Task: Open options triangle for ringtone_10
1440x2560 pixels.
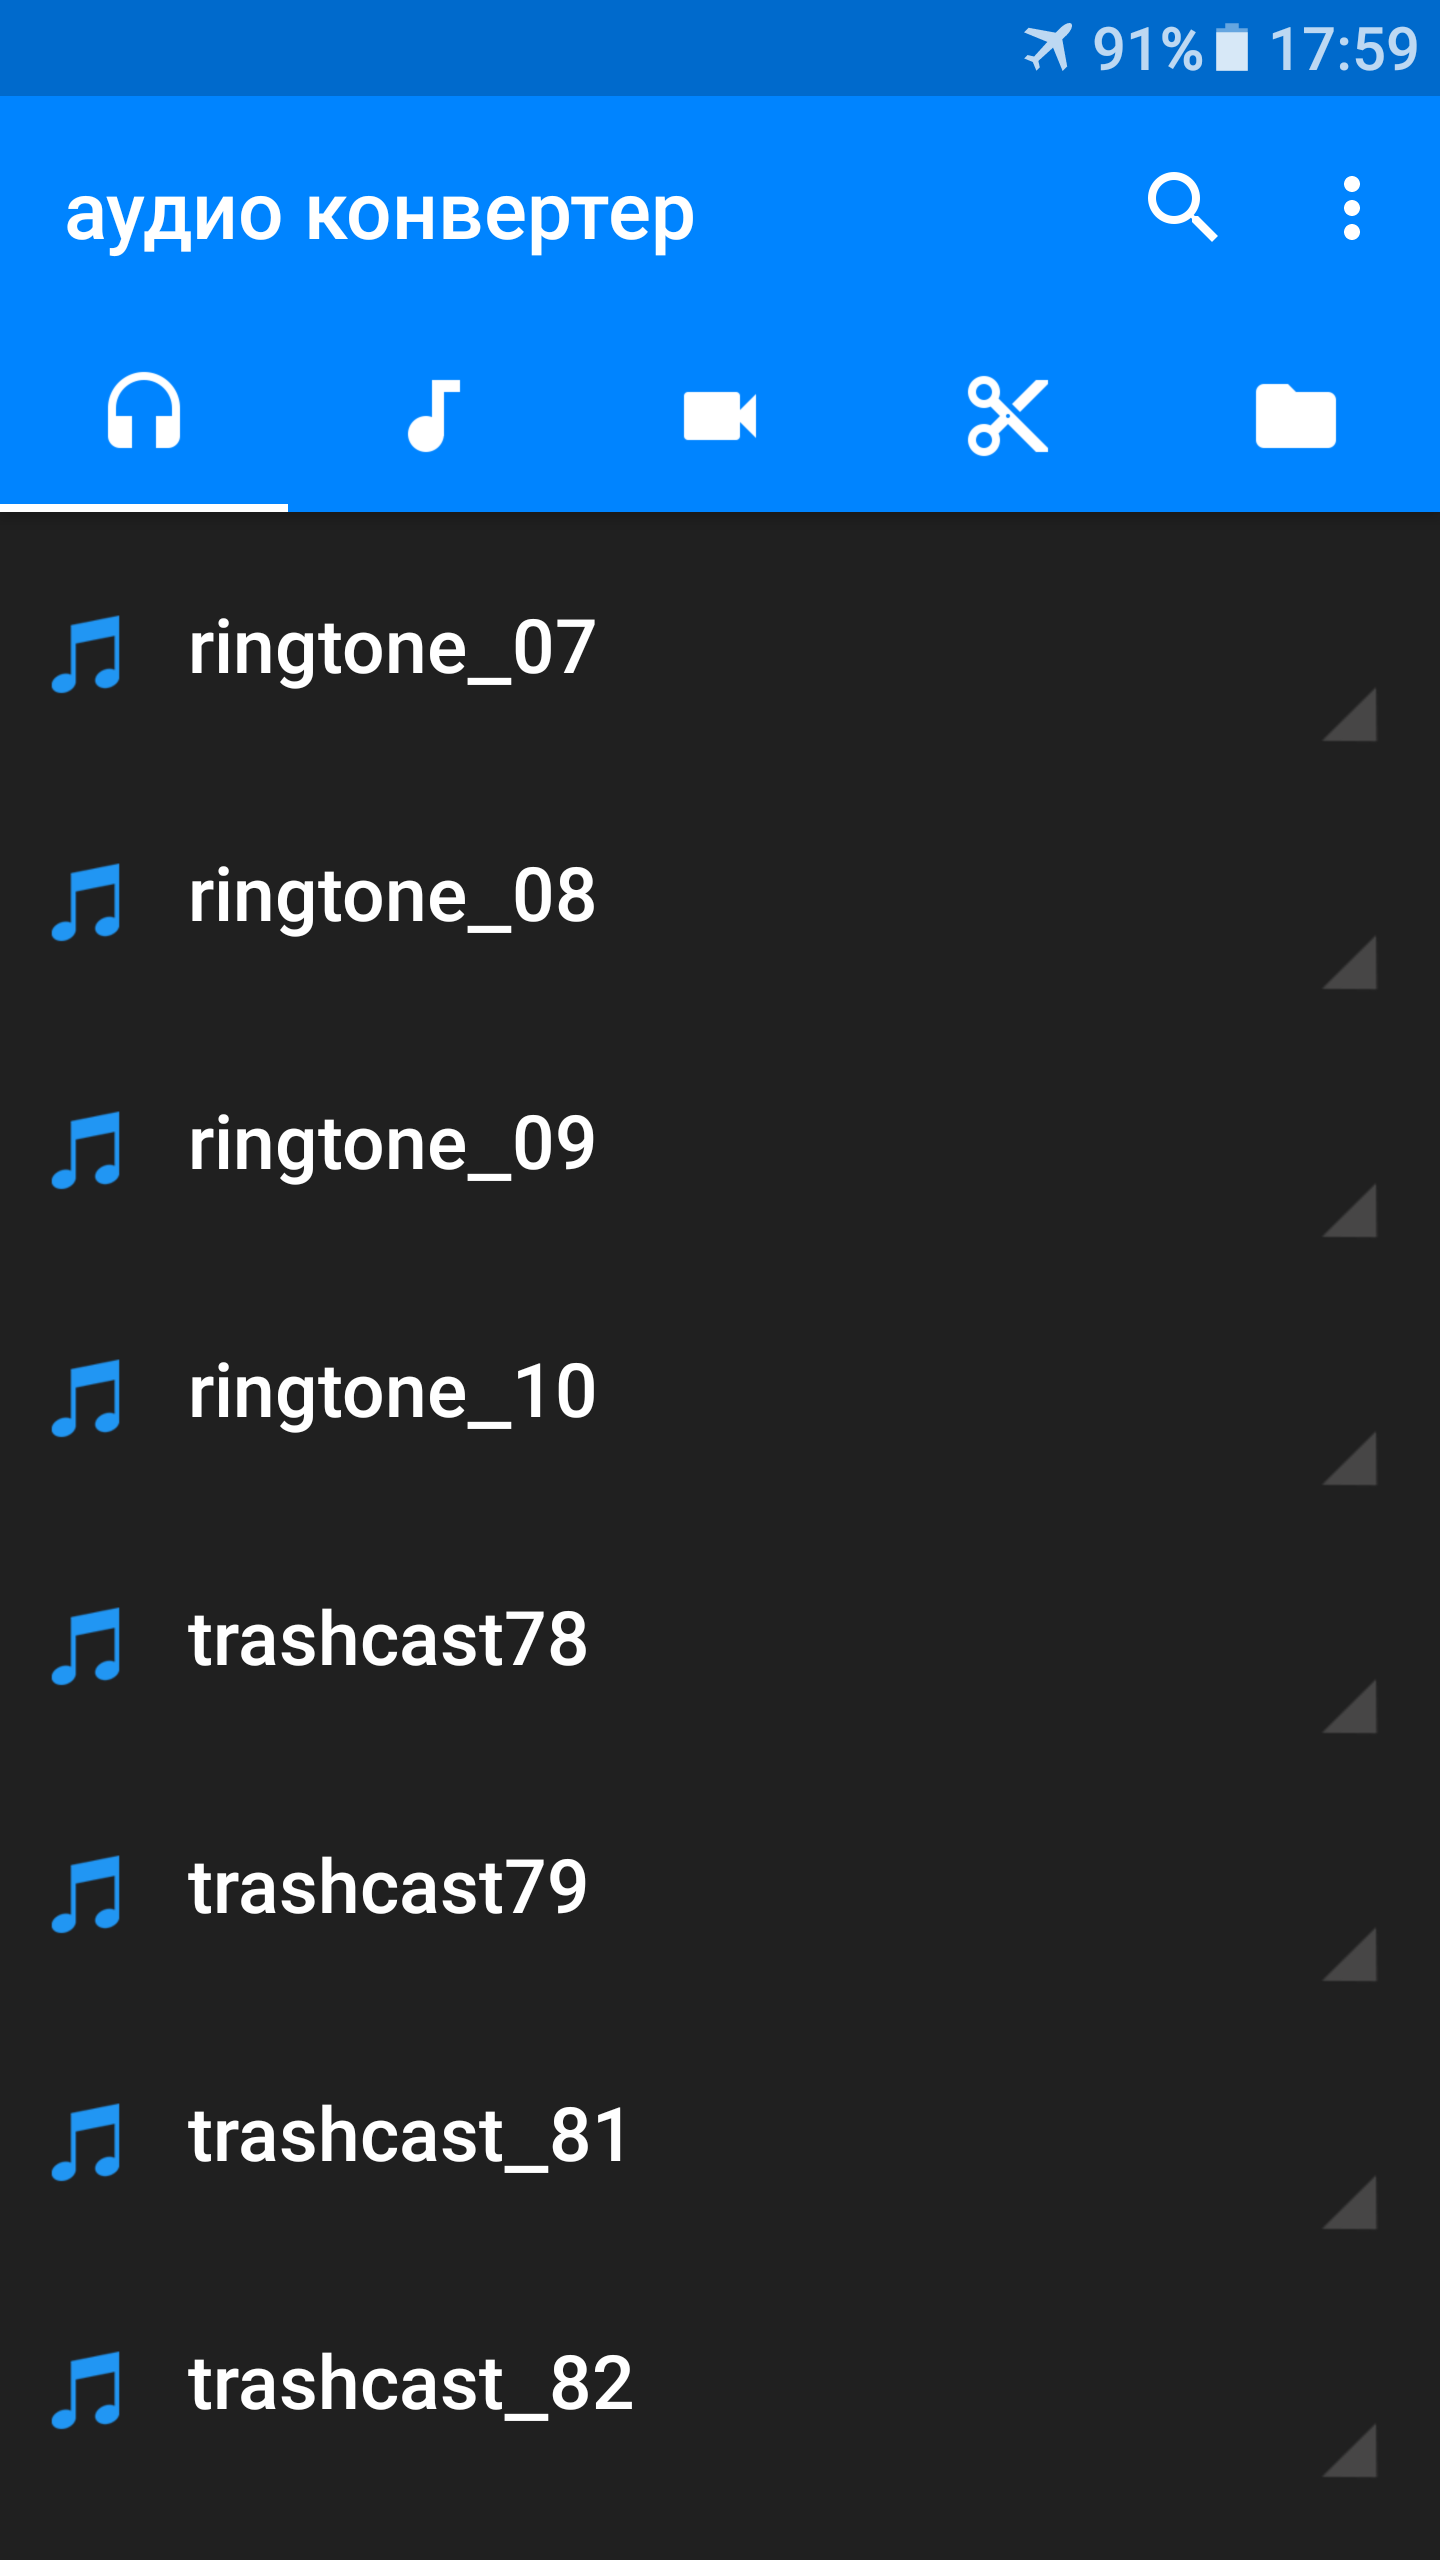Action: point(1350,1458)
